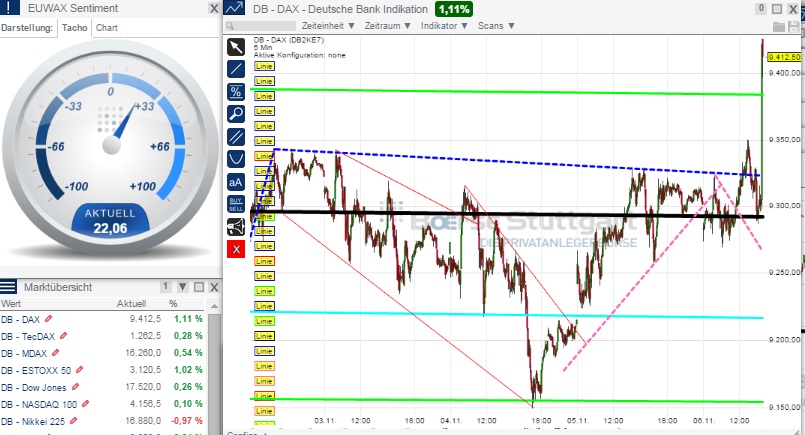
Task: Click the pencil icon next to DB - NASDAQ 100
Action: (86, 404)
